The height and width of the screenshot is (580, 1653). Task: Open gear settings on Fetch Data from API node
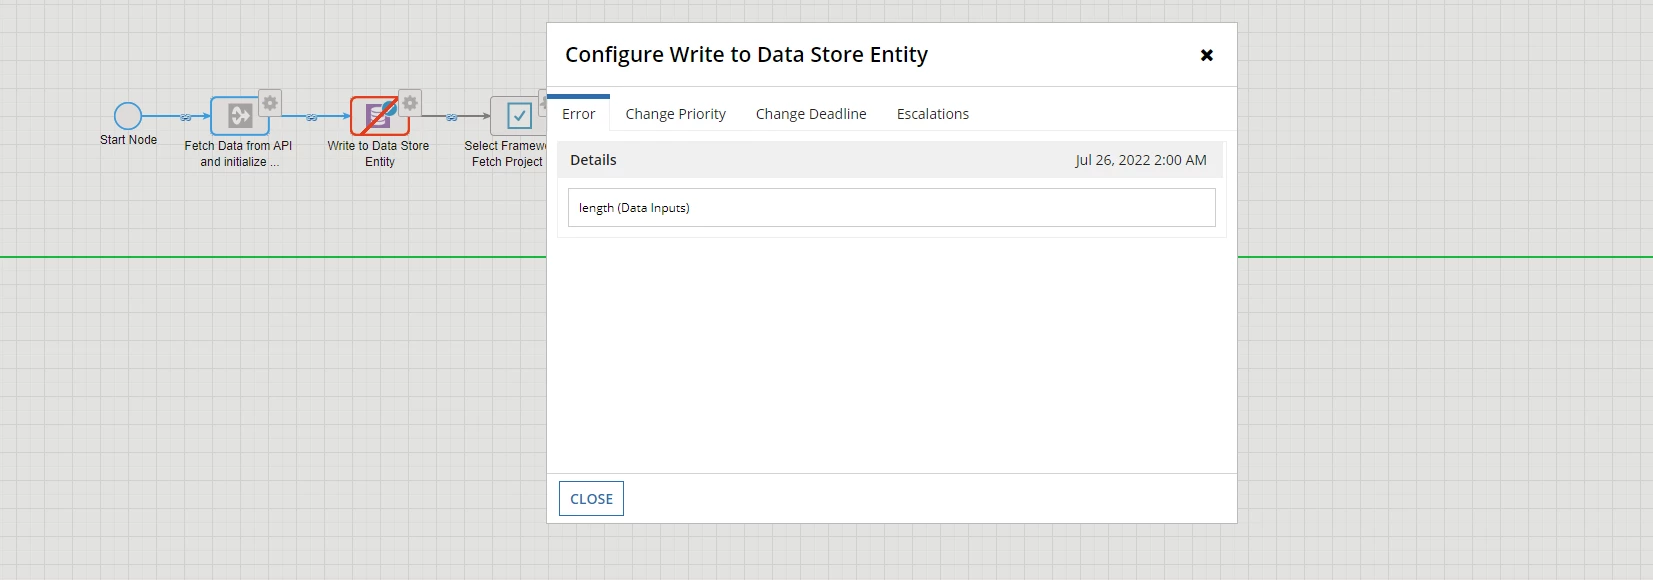click(x=270, y=102)
